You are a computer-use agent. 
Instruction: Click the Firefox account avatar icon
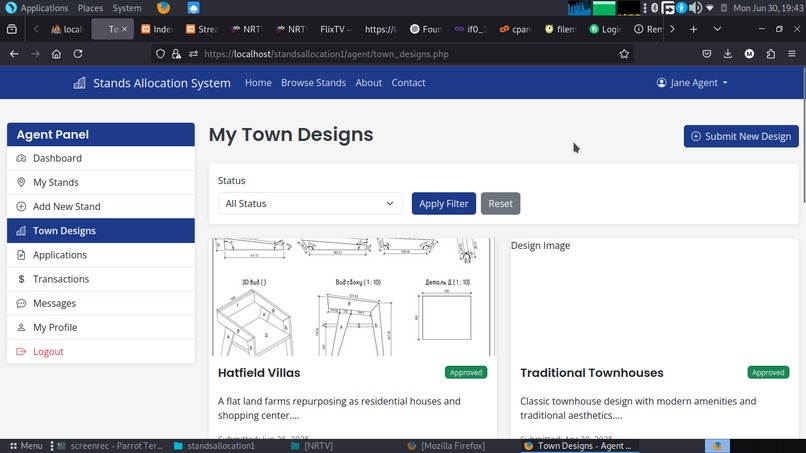(x=749, y=54)
